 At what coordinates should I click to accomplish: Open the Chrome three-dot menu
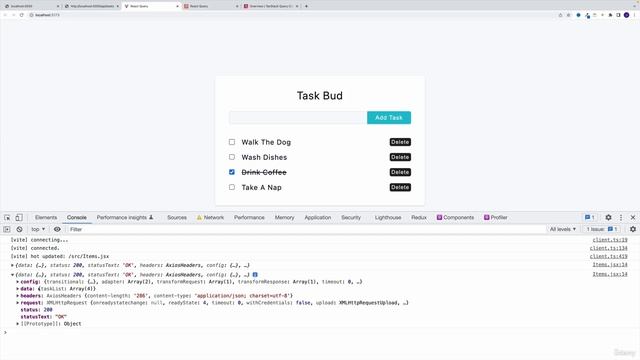[x=634, y=15]
